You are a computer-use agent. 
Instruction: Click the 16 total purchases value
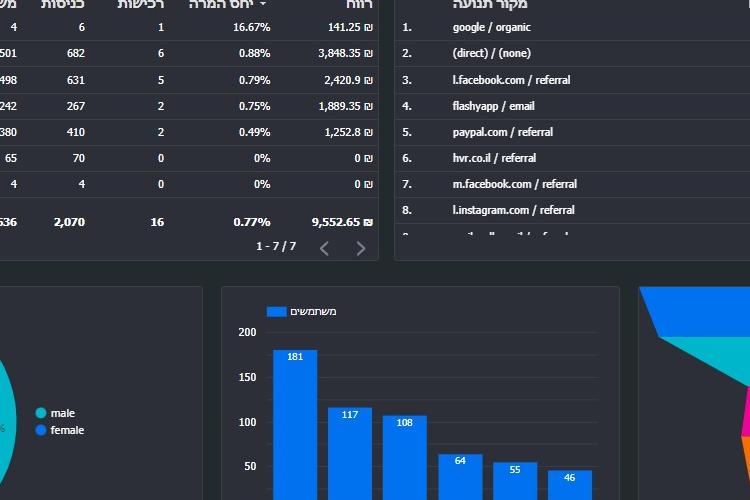pyautogui.click(x=157, y=222)
